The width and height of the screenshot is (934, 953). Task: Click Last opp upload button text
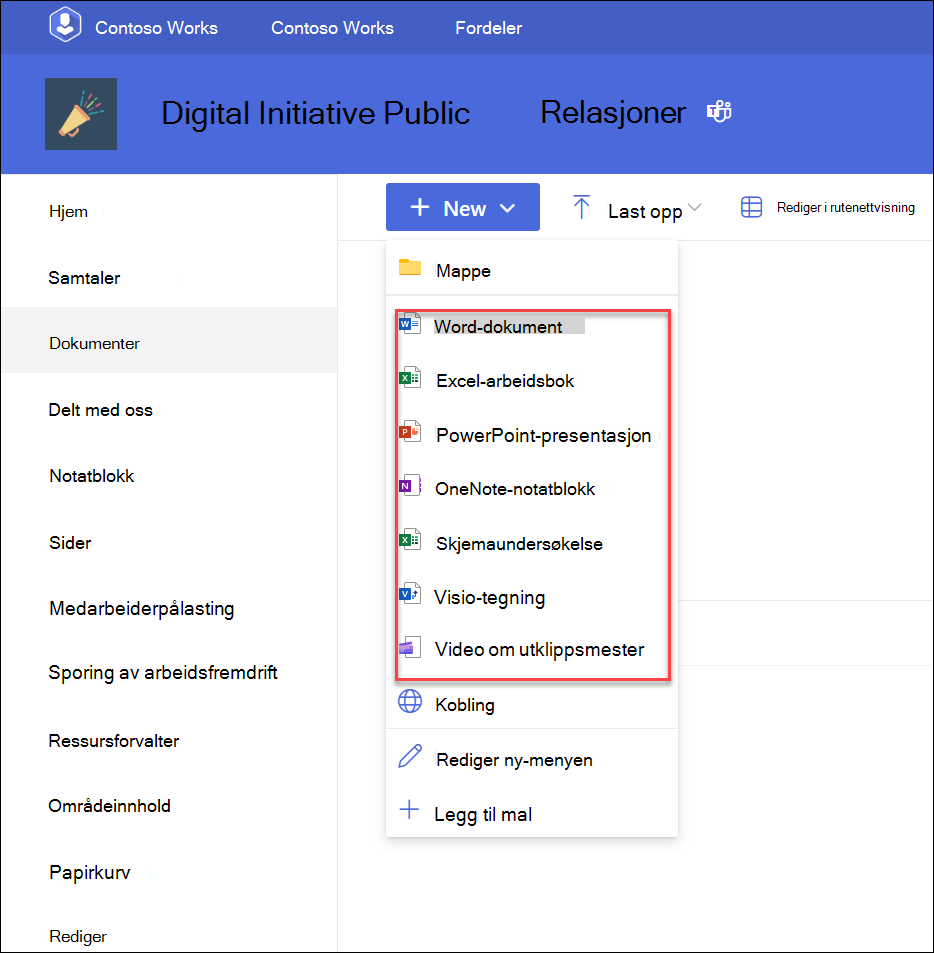tap(645, 212)
